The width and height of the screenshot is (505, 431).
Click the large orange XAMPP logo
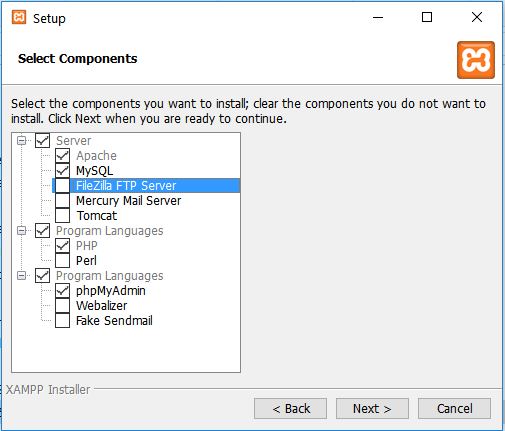click(476, 60)
